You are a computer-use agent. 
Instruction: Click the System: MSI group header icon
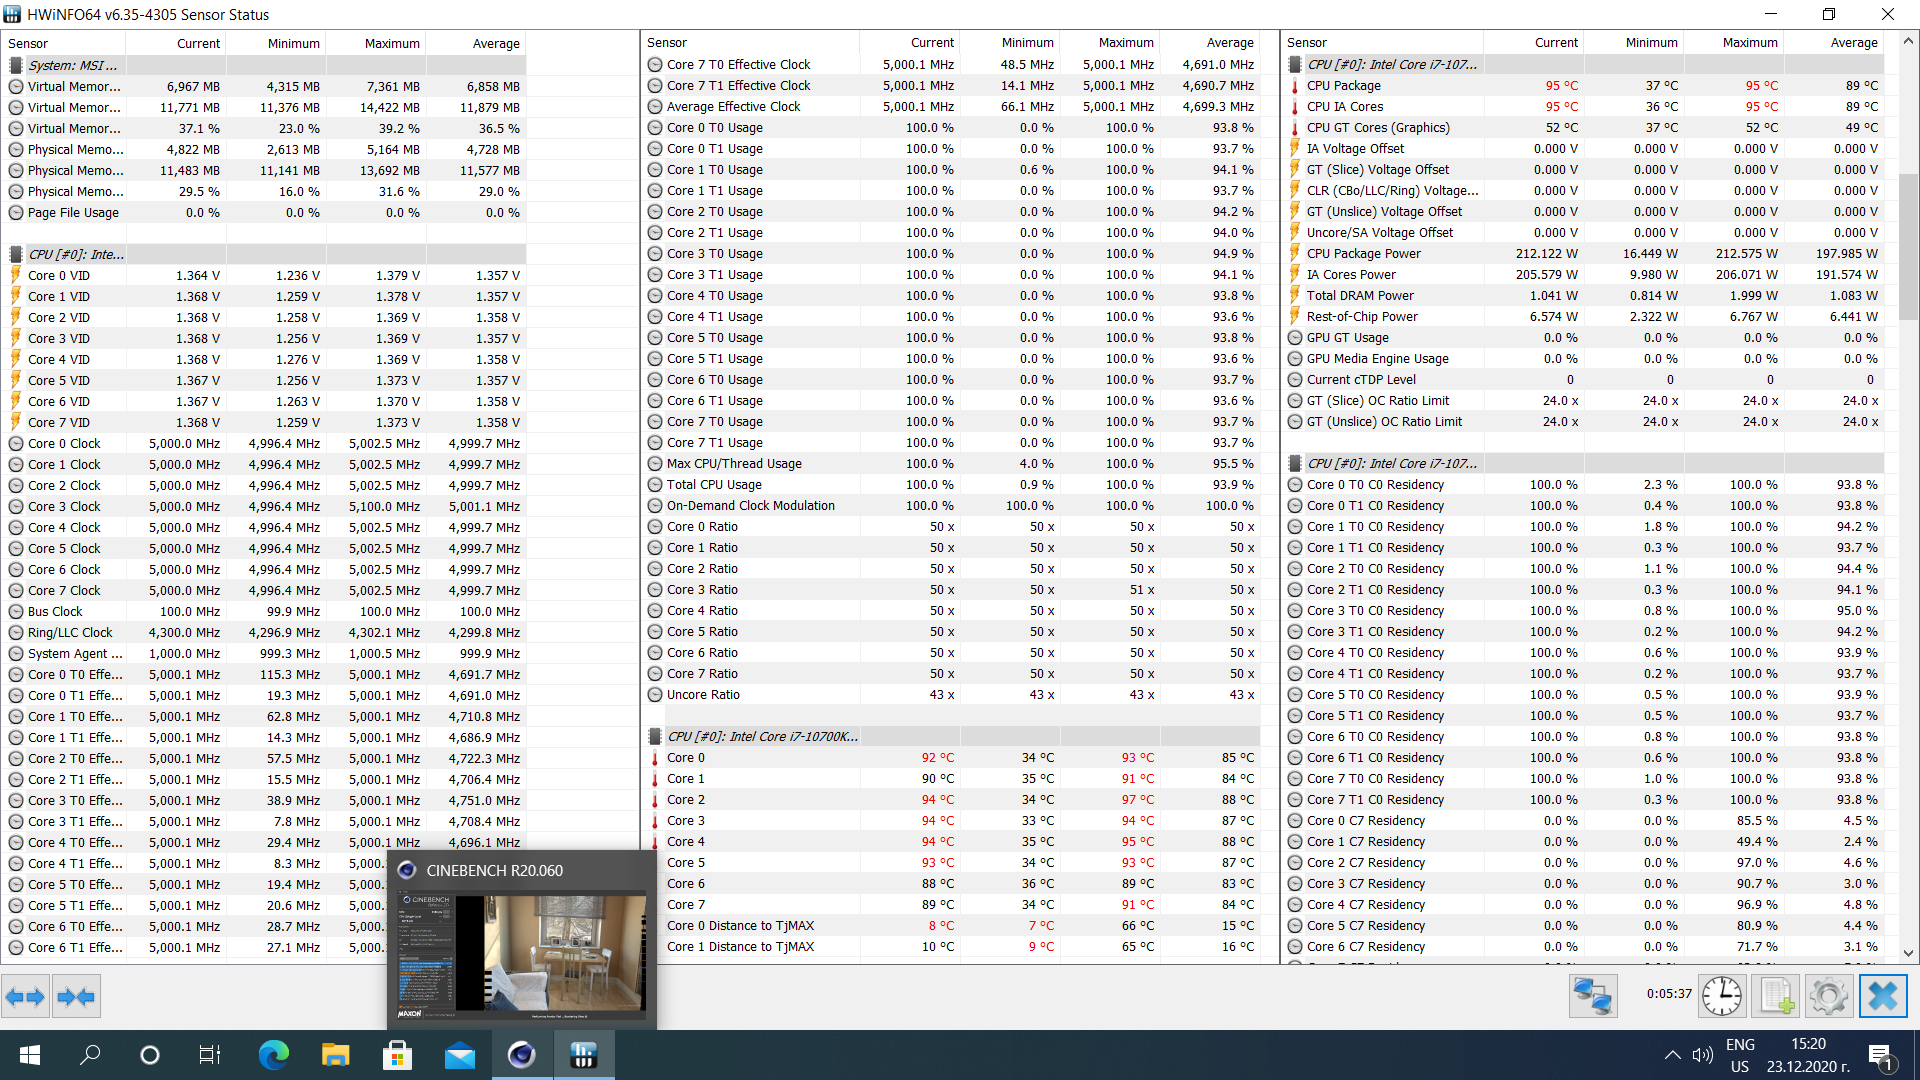pyautogui.click(x=16, y=65)
